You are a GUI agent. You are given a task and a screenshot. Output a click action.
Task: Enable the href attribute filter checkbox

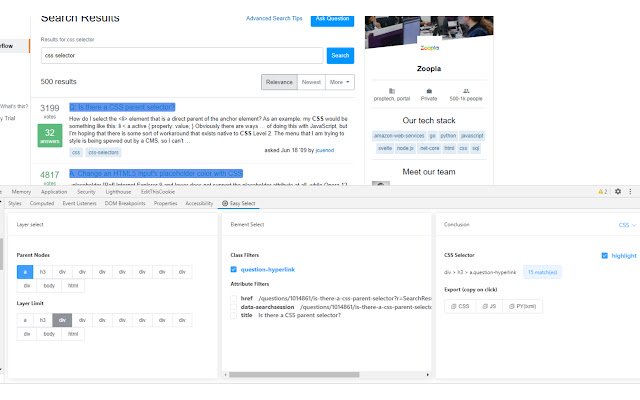pos(233,298)
